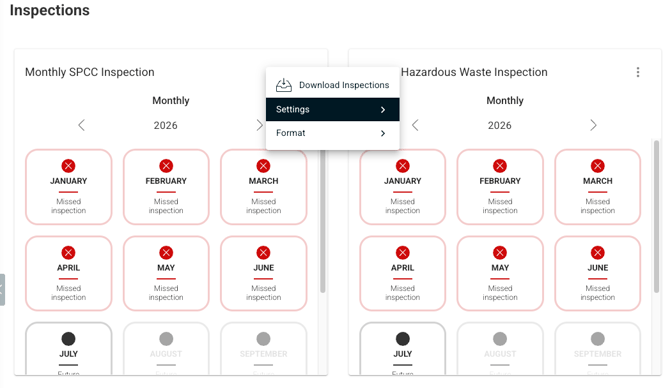This screenshot has height=388, width=670.
Task: Click red X icon on SPCC January card
Action: [68, 166]
